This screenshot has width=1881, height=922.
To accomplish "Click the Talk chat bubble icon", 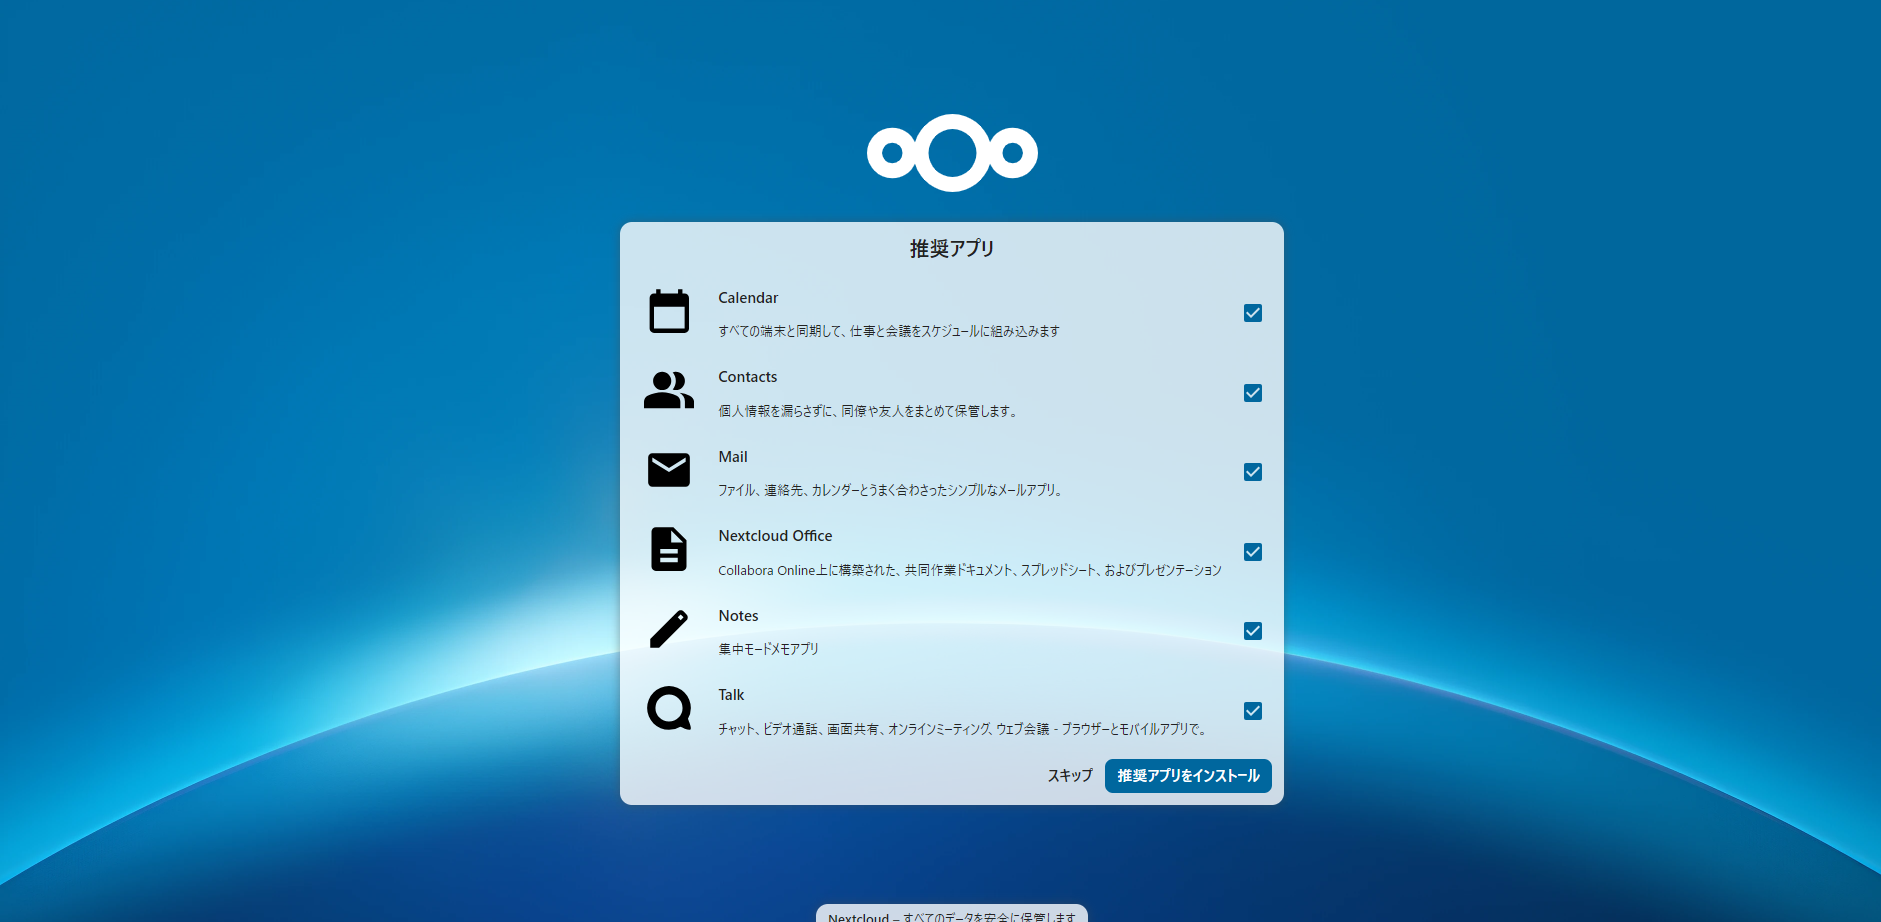I will (x=669, y=709).
